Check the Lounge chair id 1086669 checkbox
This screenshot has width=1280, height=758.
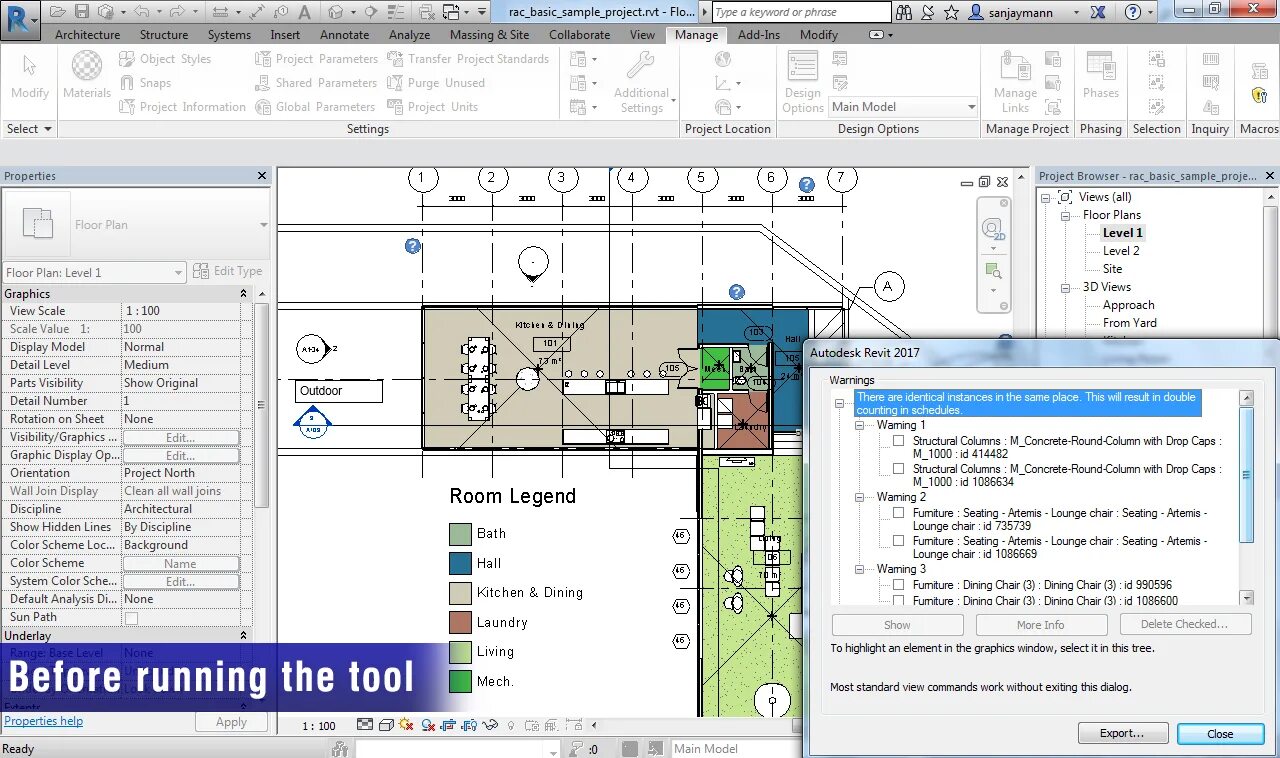(899, 541)
